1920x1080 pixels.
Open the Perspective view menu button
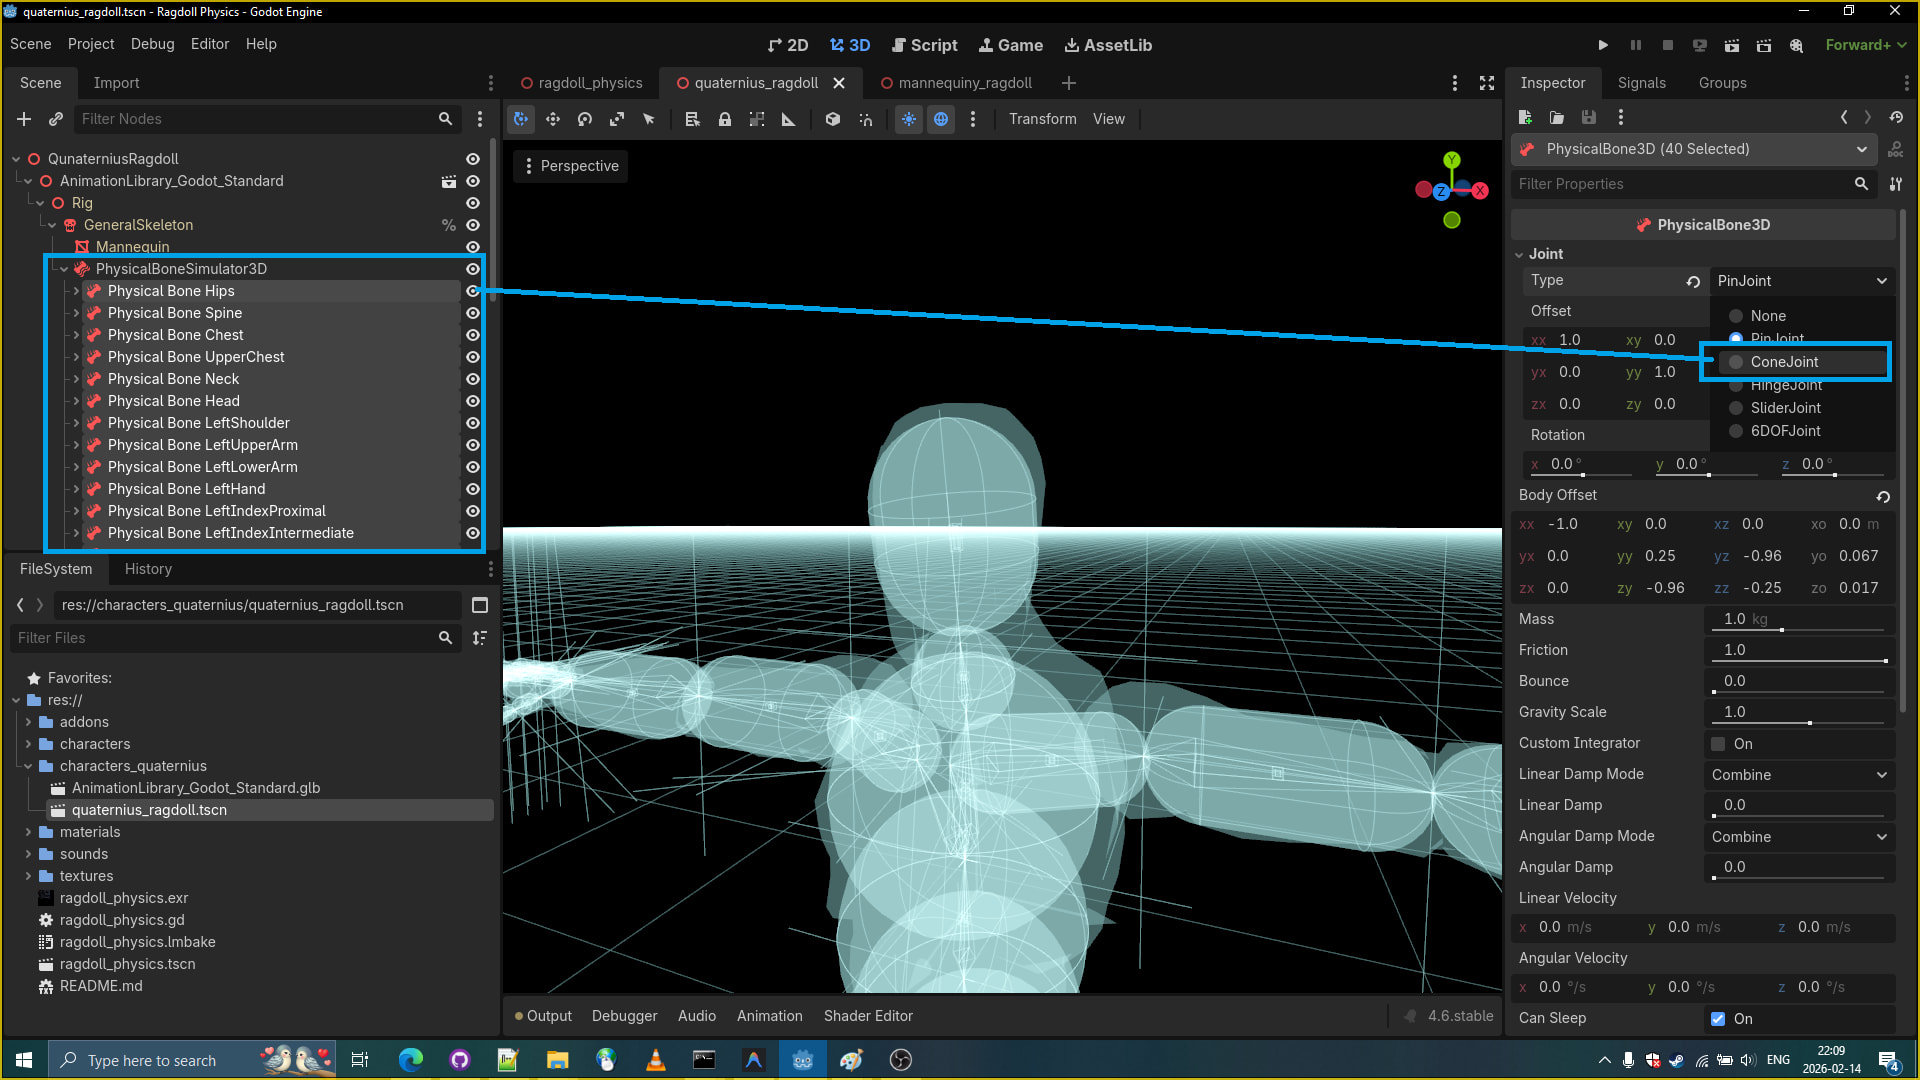point(572,166)
